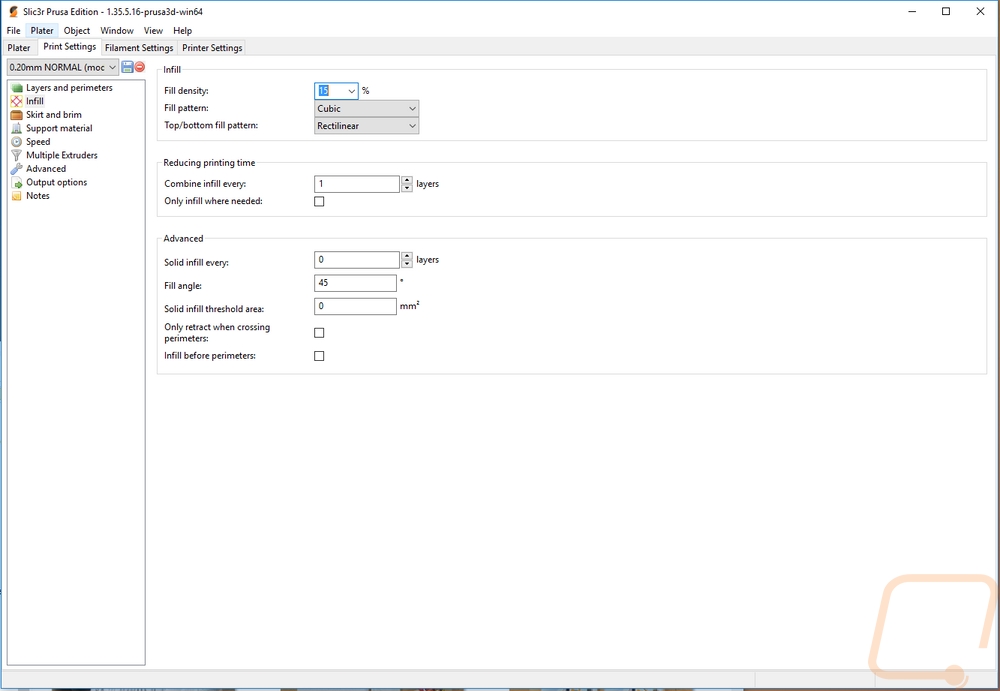Click the Fill angle field
Screen dimensions: 1000x691
(355, 283)
